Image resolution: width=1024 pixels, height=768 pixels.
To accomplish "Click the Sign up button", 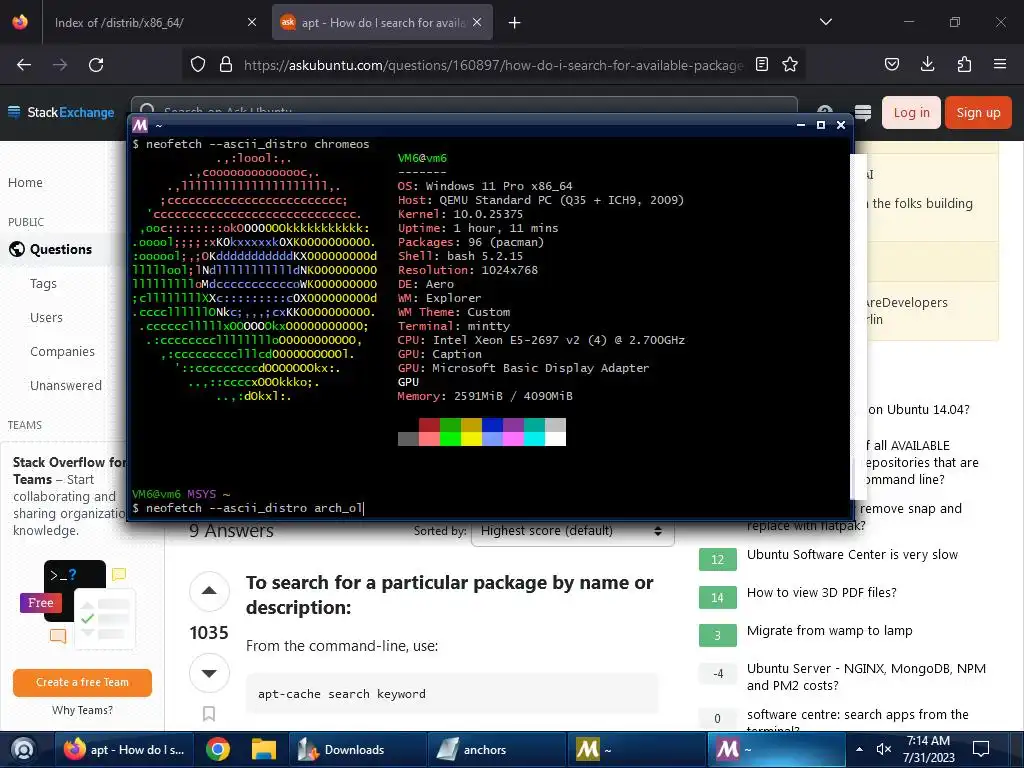I will [978, 112].
